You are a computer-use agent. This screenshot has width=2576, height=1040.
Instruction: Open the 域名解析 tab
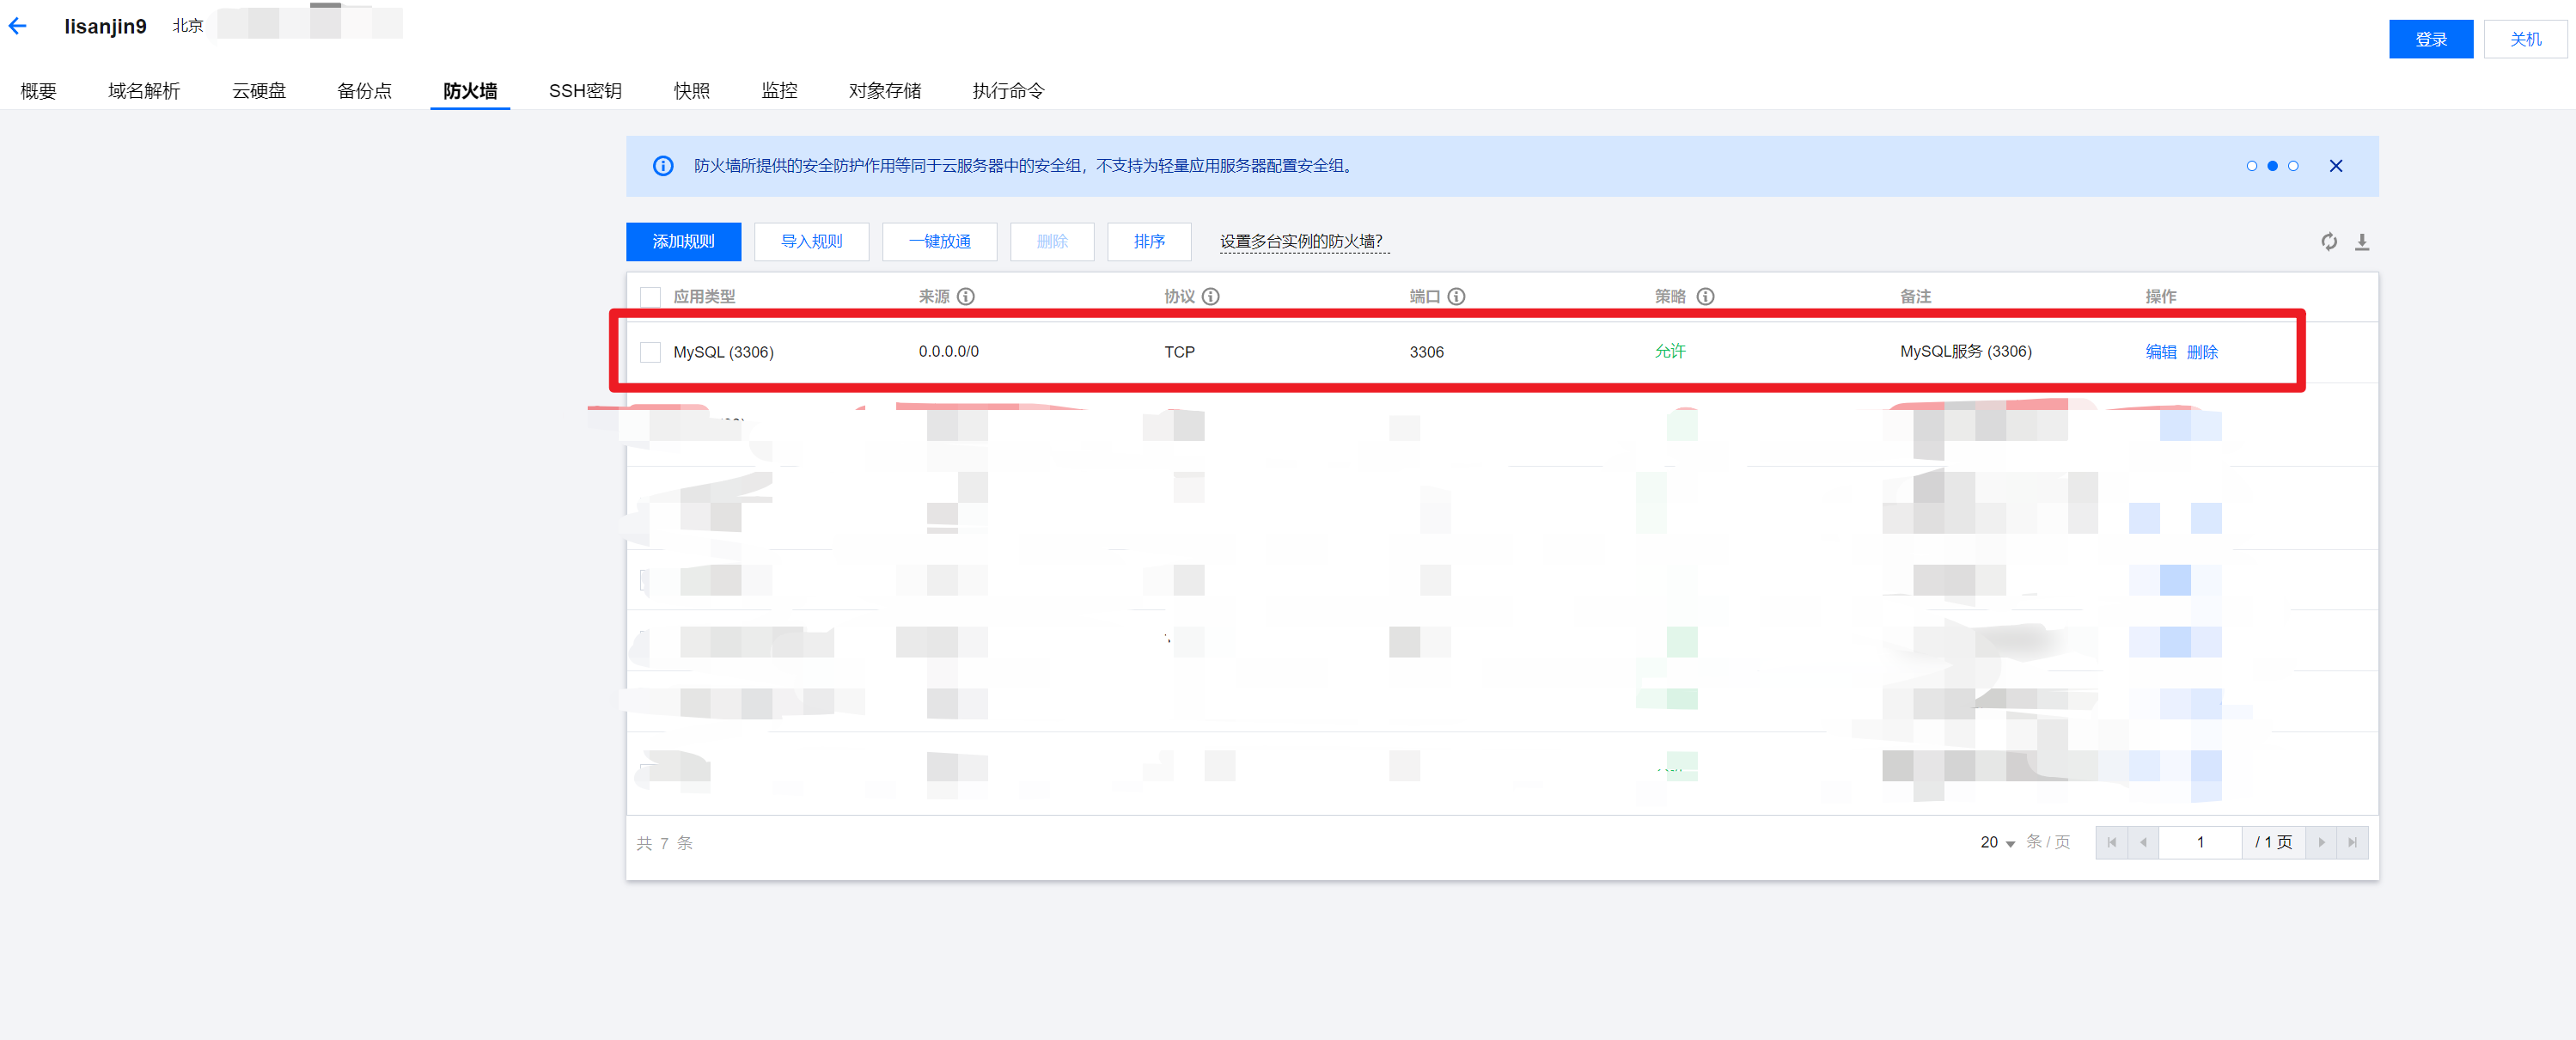[144, 91]
